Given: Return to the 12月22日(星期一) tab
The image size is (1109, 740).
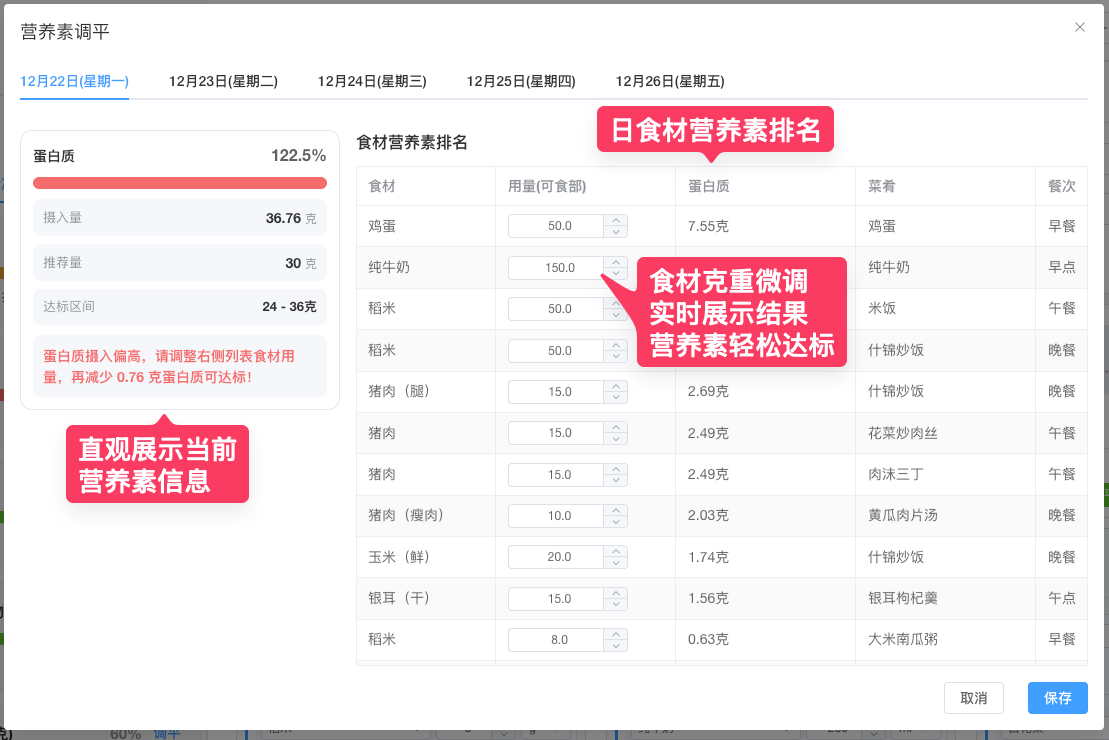Looking at the screenshot, I should (x=74, y=81).
